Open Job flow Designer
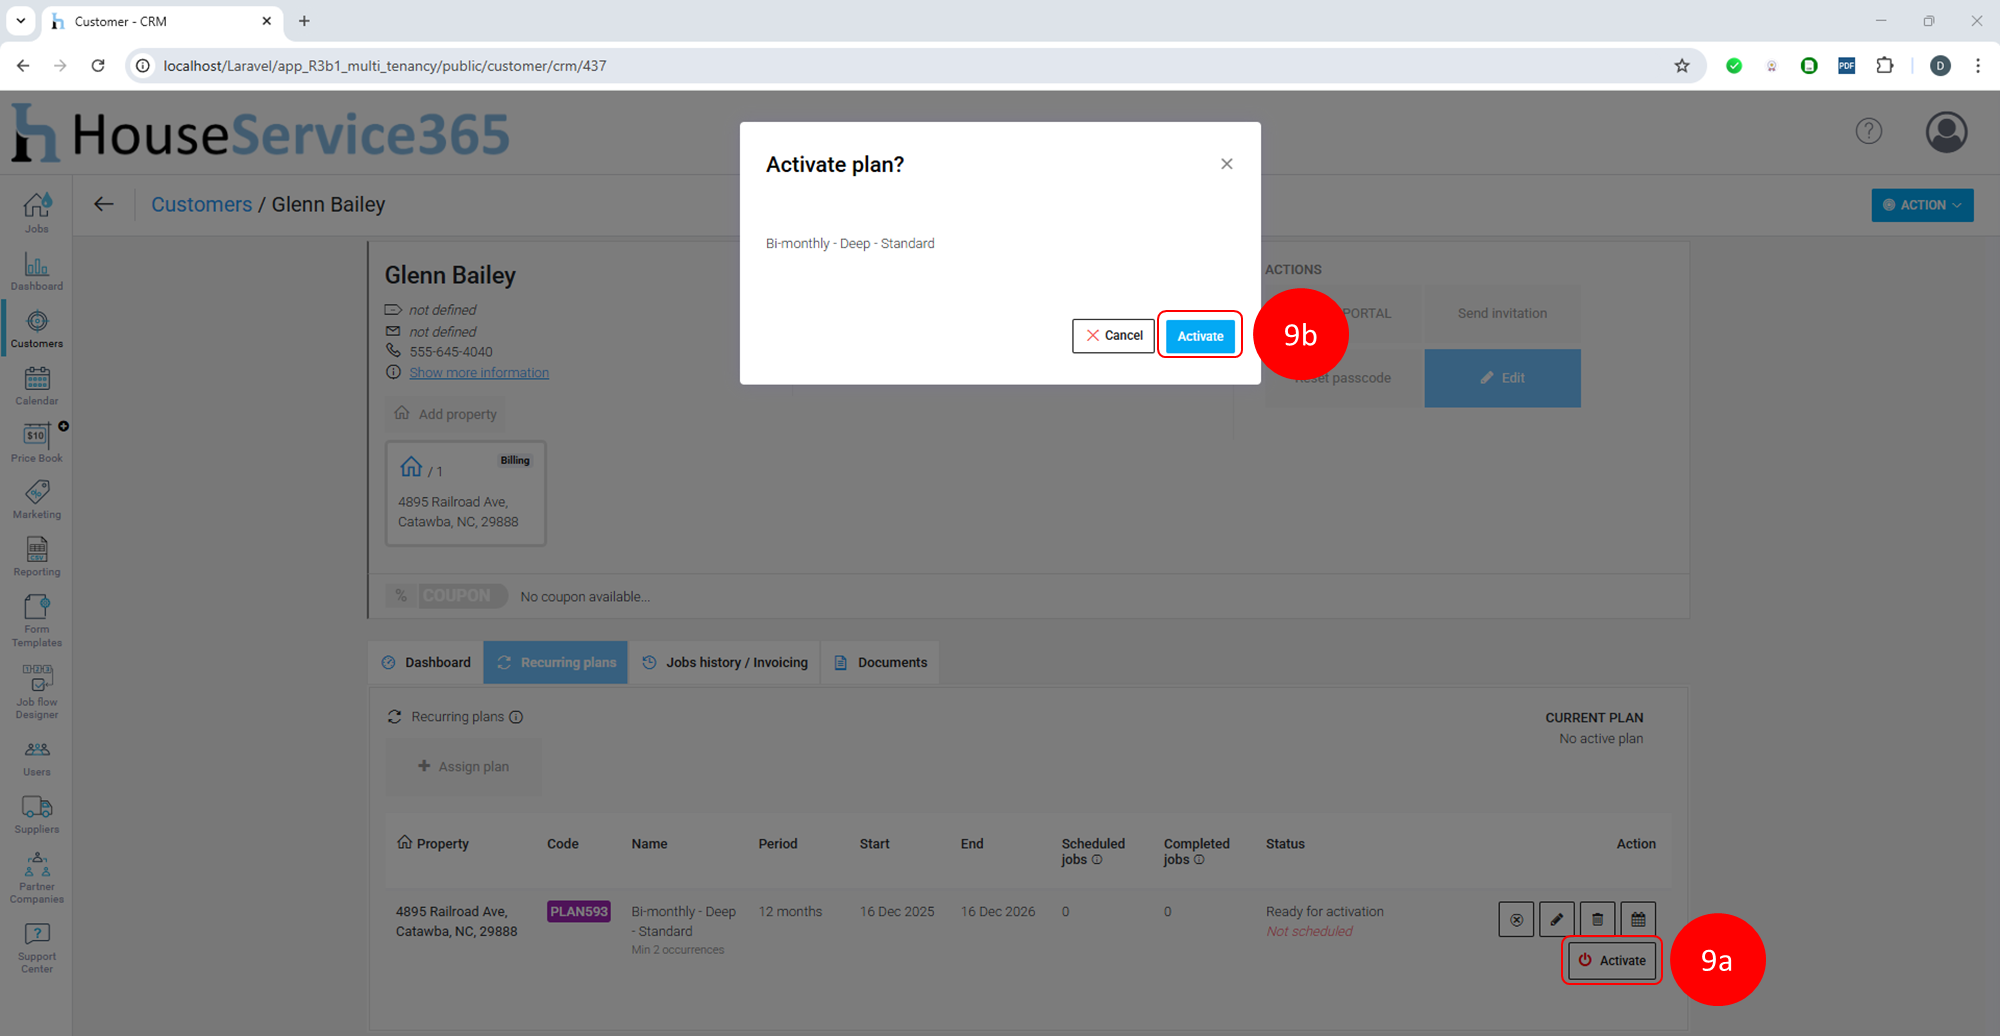2000x1036 pixels. [x=37, y=692]
